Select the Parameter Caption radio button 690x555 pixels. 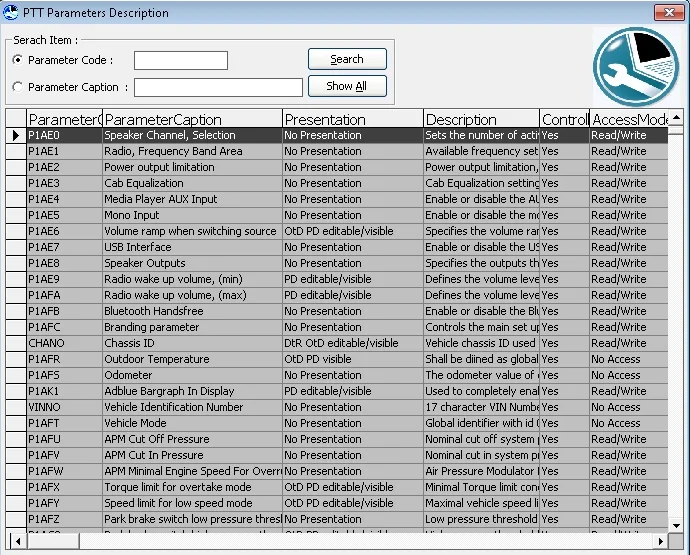pos(18,87)
